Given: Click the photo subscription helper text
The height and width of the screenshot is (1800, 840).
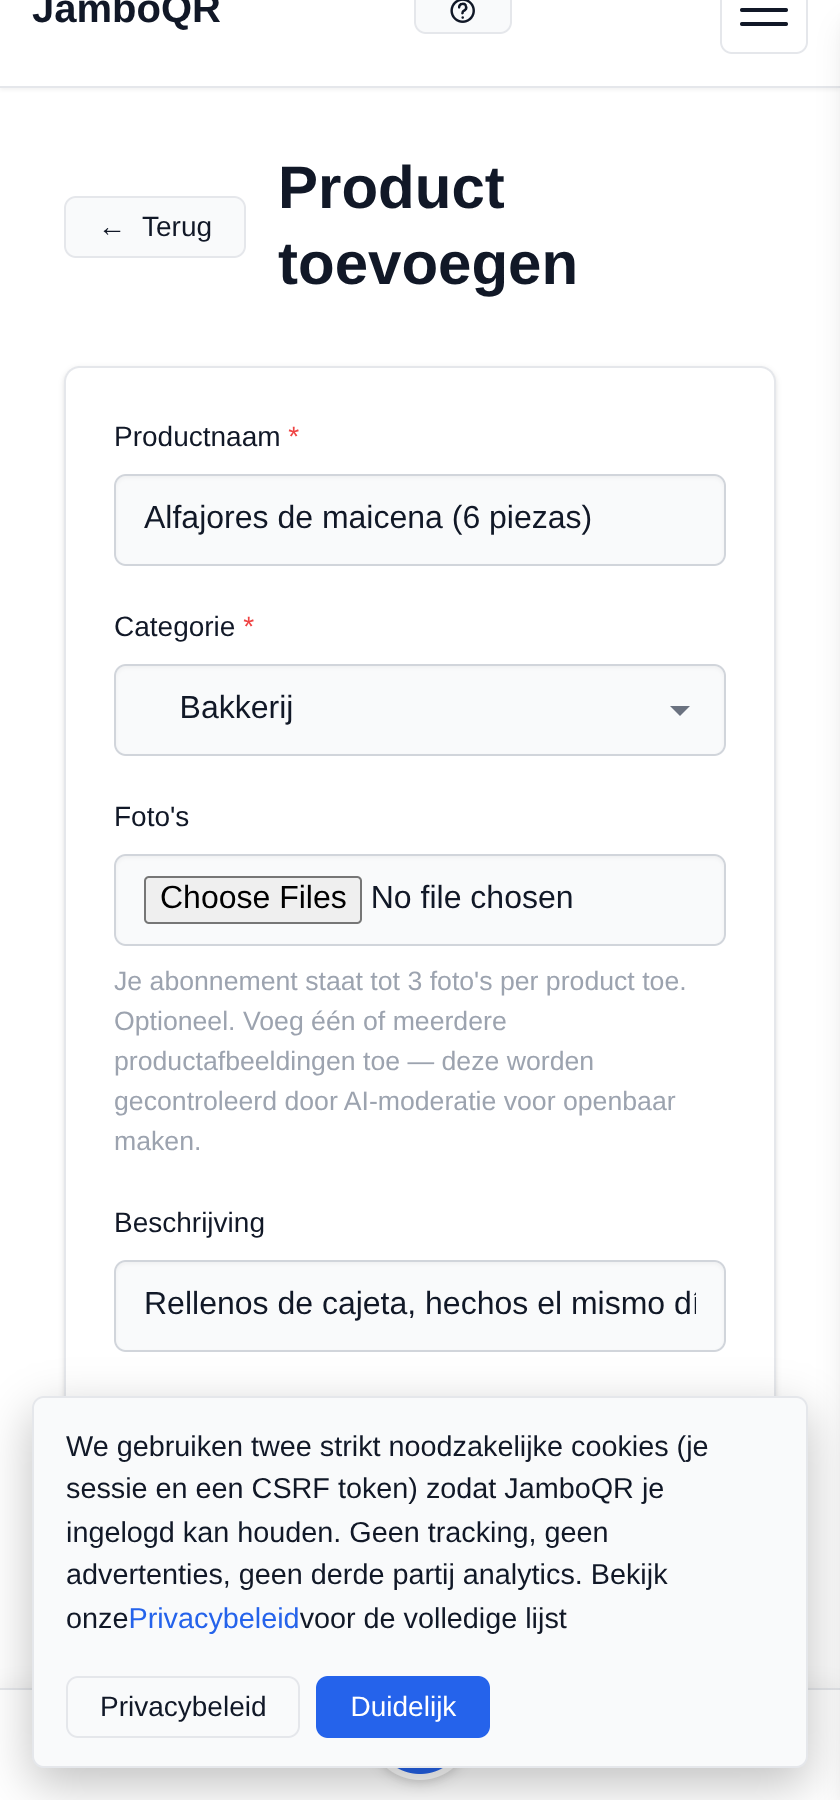Looking at the screenshot, I should pos(400,1061).
